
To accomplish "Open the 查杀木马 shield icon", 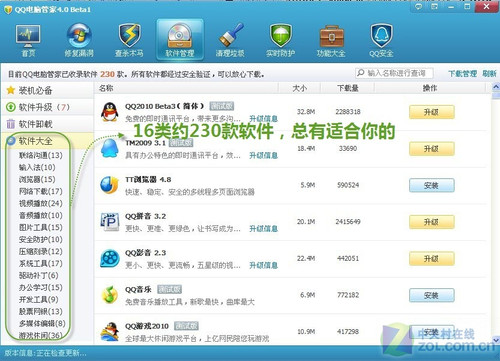I will pyautogui.click(x=129, y=40).
